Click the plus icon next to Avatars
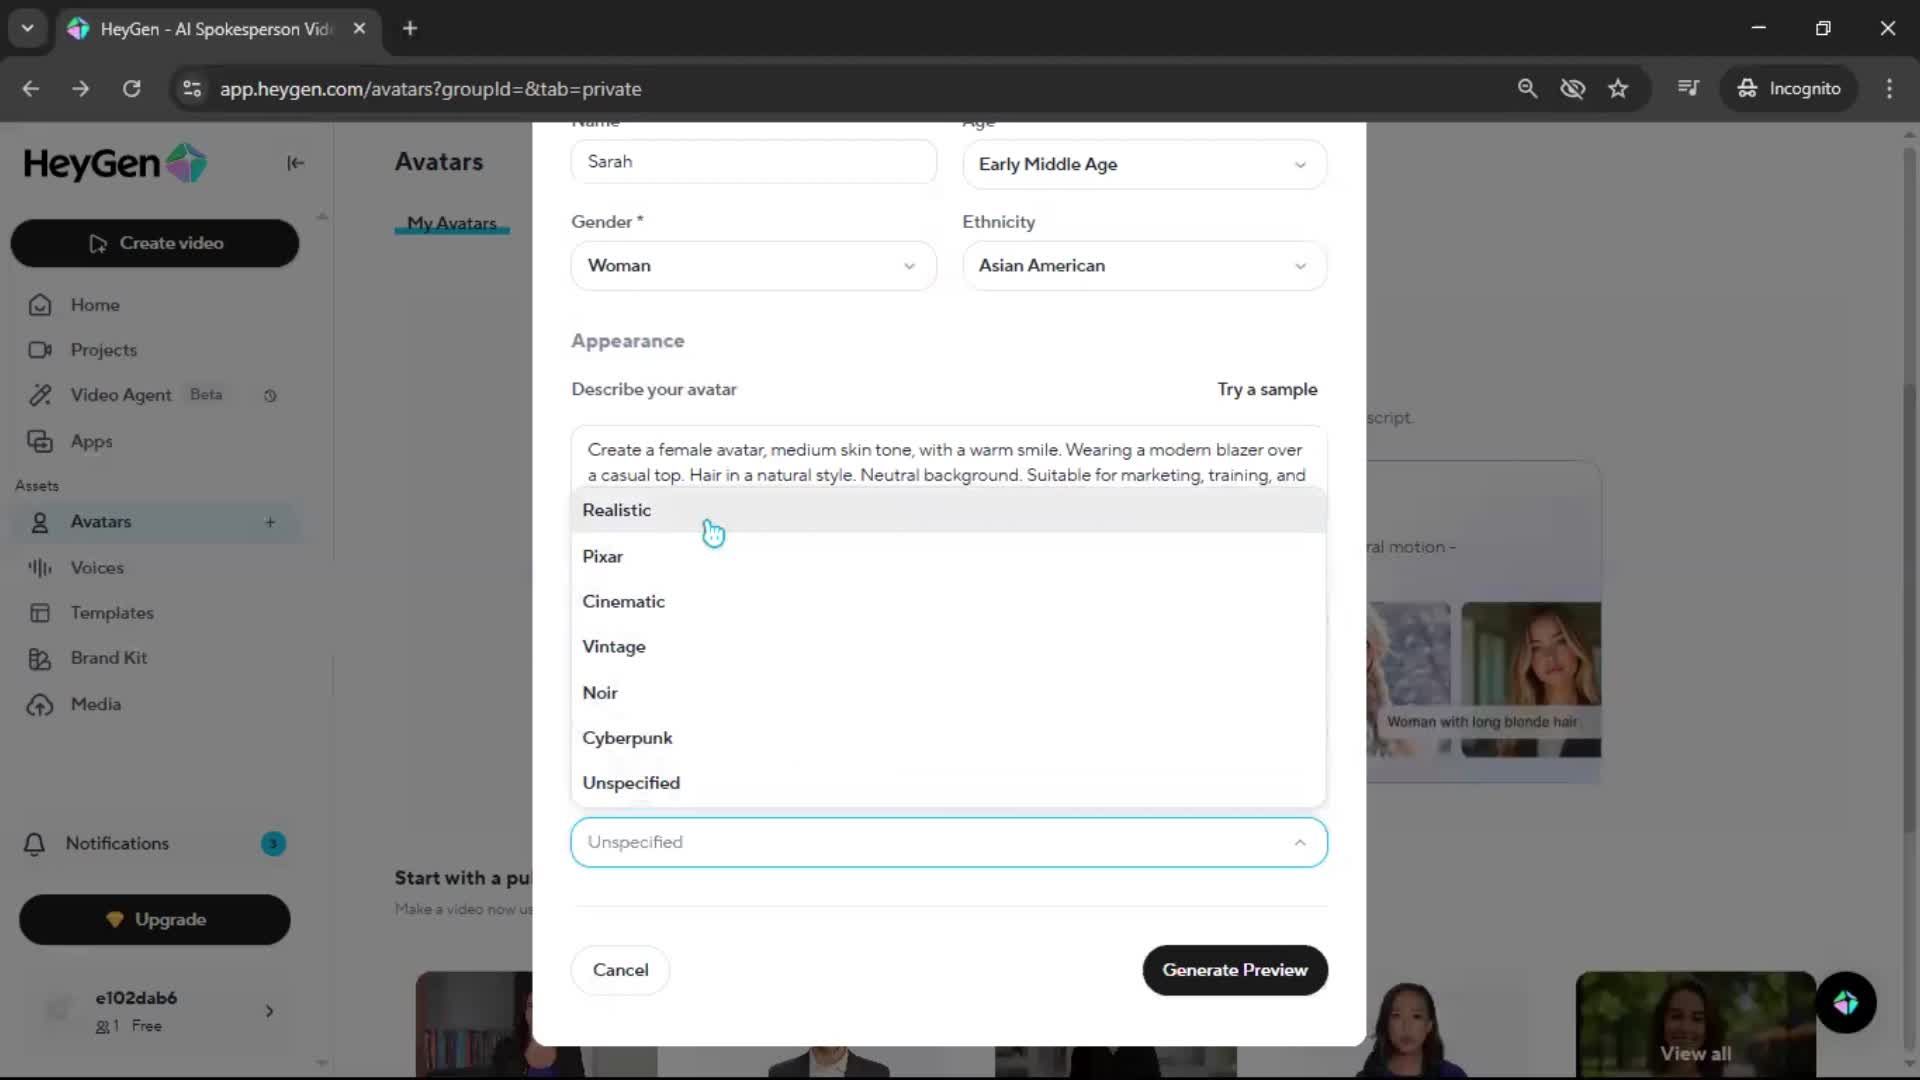The image size is (1920, 1080). pos(270,522)
